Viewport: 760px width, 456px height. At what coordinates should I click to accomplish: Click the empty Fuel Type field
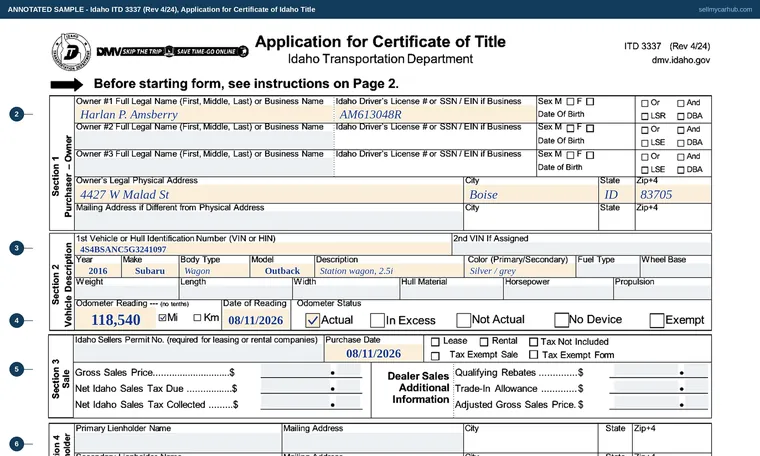608,270
